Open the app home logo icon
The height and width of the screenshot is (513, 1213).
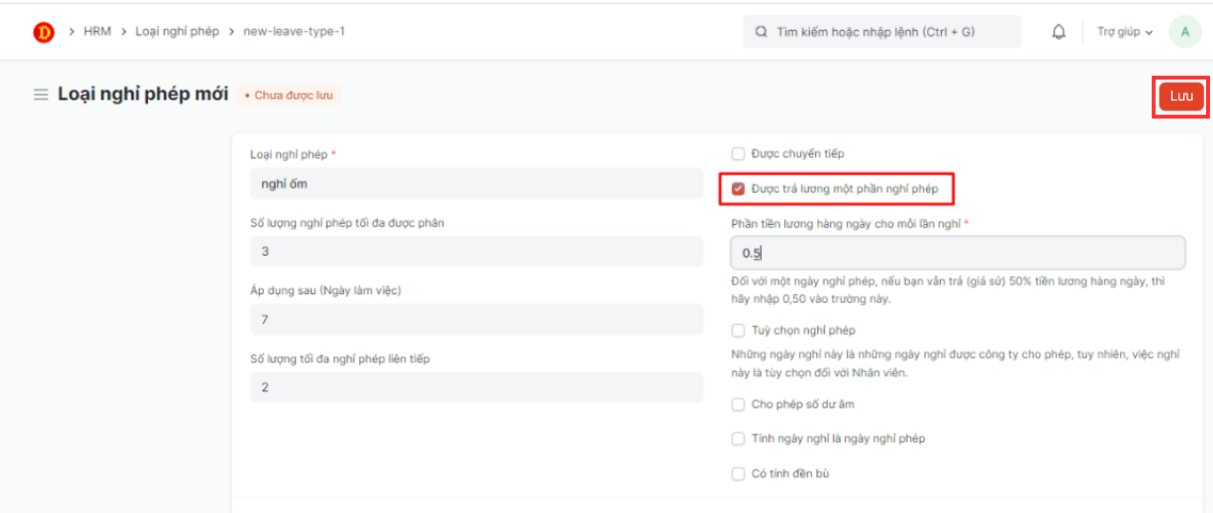(x=44, y=32)
